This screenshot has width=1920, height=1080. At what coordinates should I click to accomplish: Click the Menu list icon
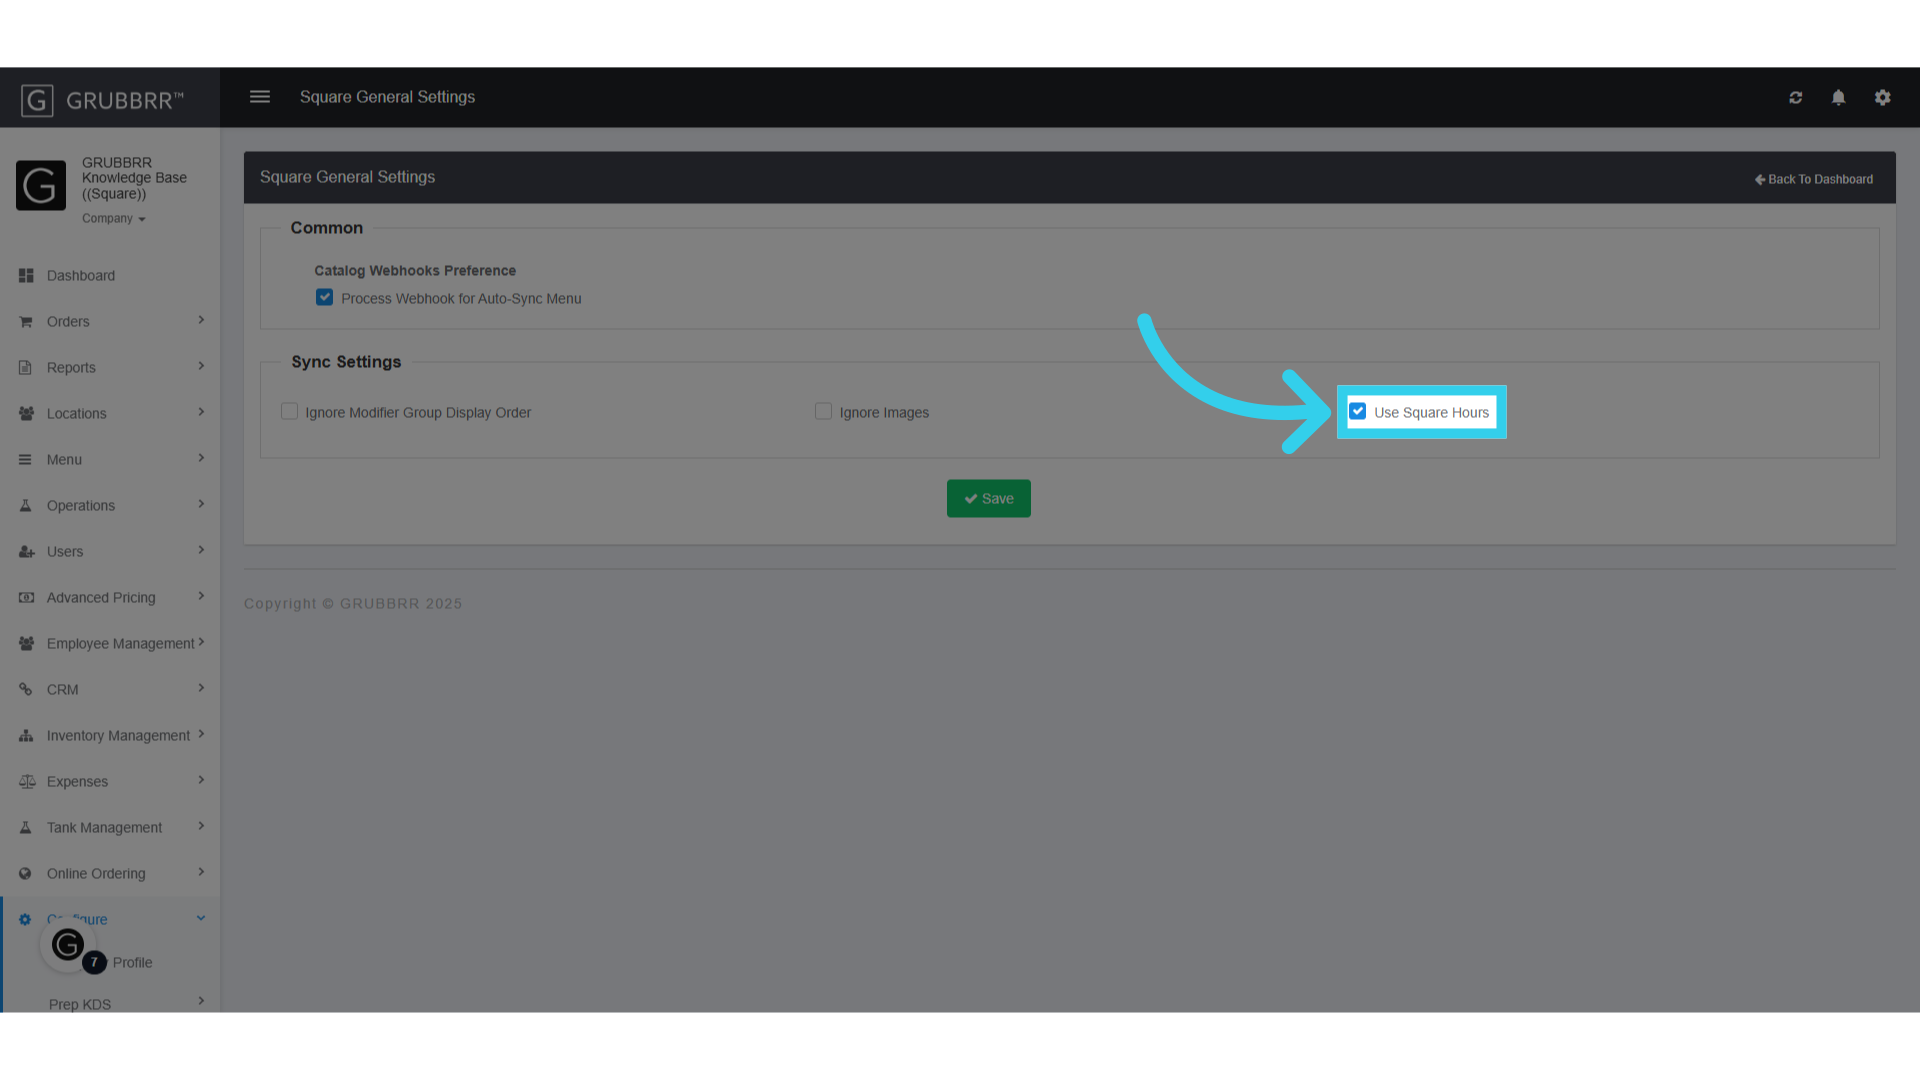point(26,460)
